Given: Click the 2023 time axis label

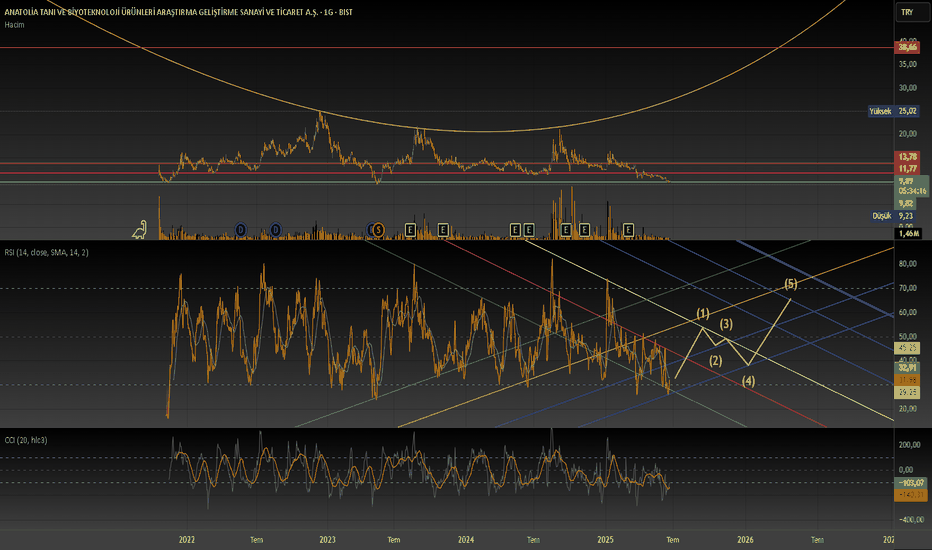Looking at the screenshot, I should tap(327, 540).
